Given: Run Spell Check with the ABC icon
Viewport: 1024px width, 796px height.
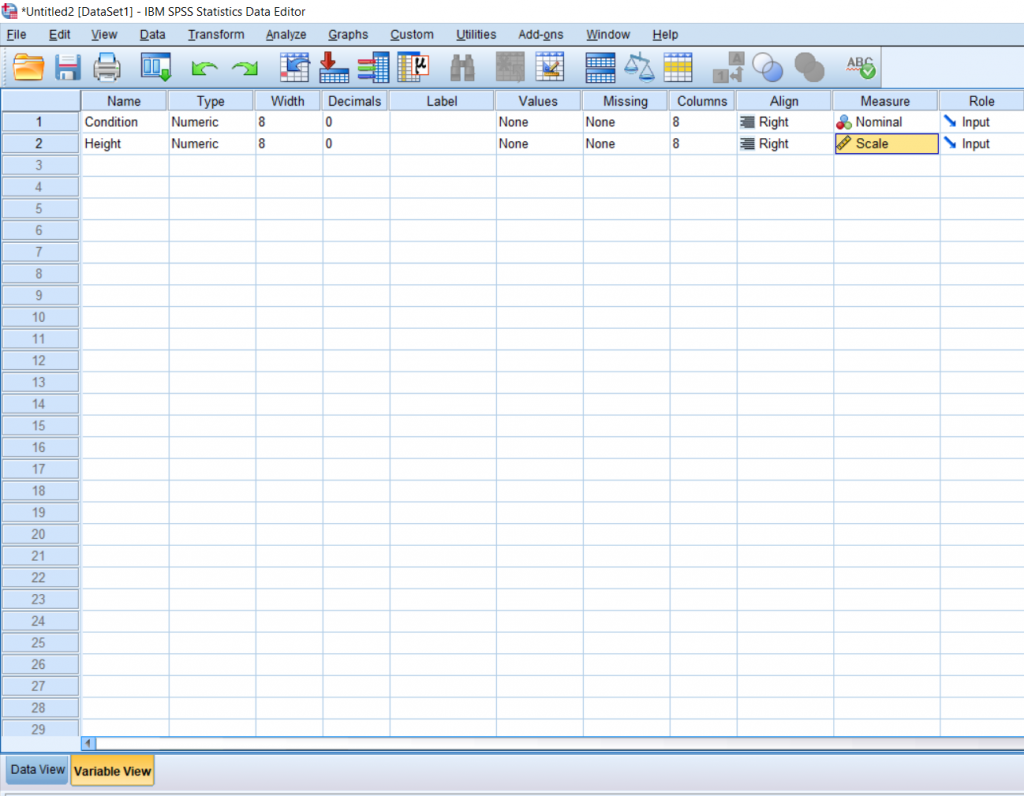Looking at the screenshot, I should pos(859,68).
